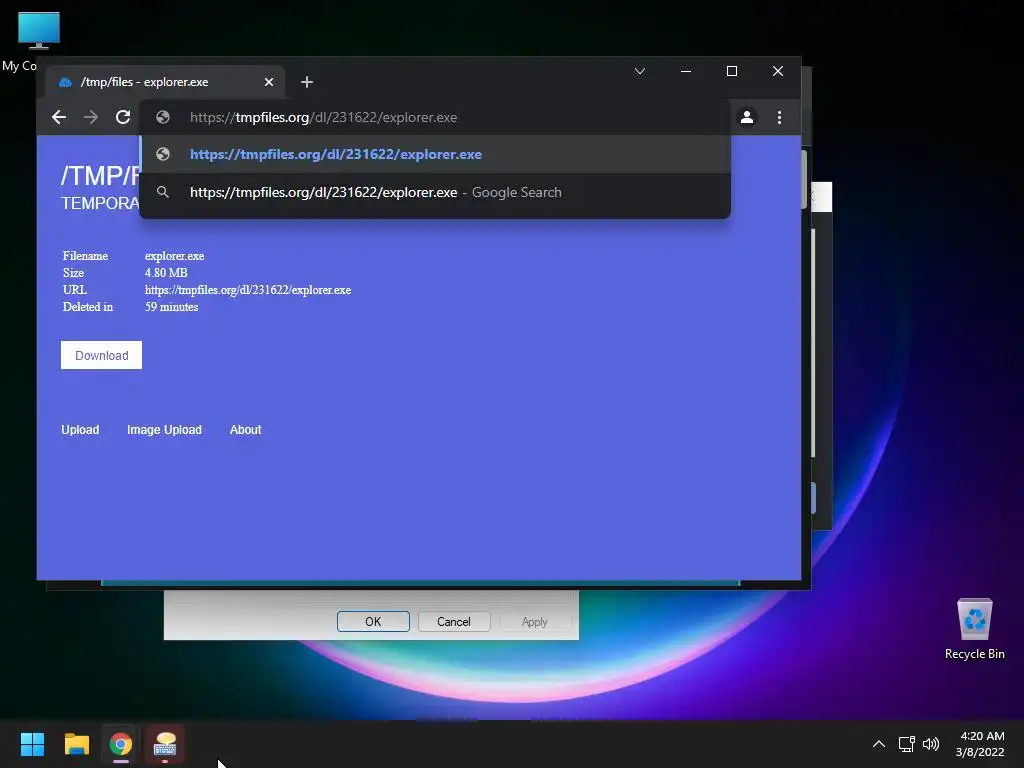
Task: Click the globe site info icon in address bar
Action: pyautogui.click(x=163, y=117)
